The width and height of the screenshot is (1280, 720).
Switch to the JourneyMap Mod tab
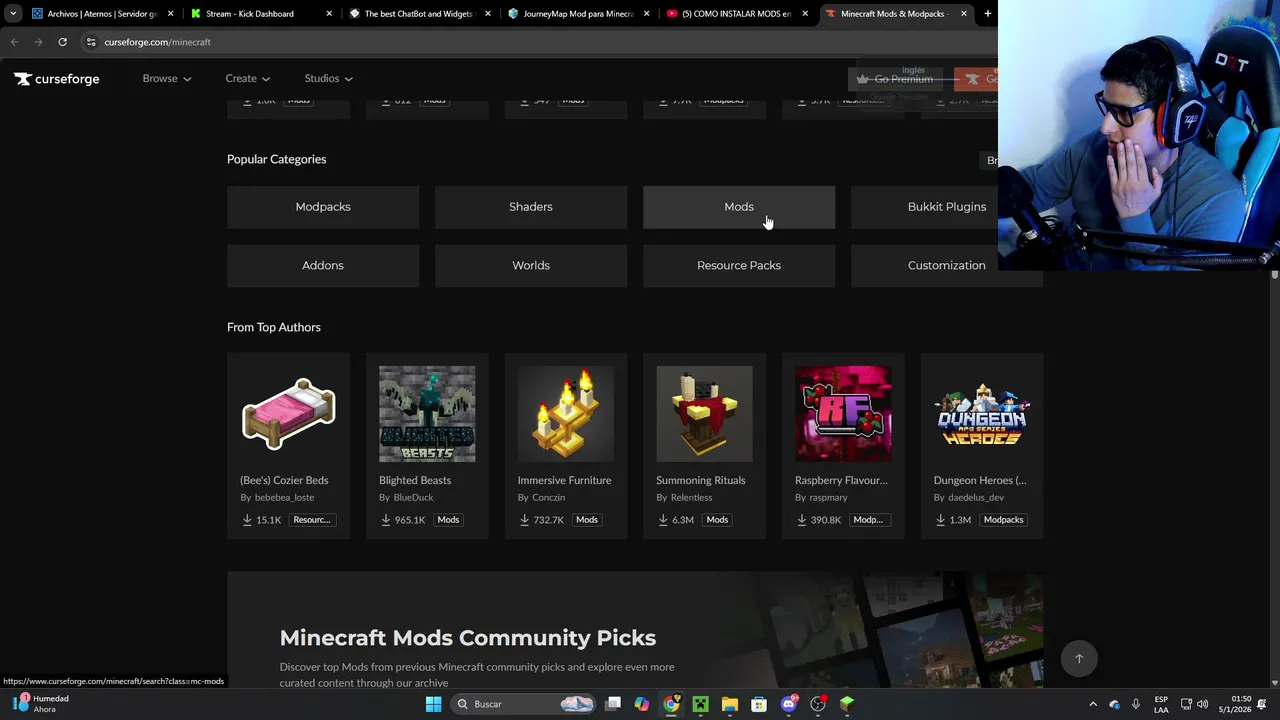[578, 14]
